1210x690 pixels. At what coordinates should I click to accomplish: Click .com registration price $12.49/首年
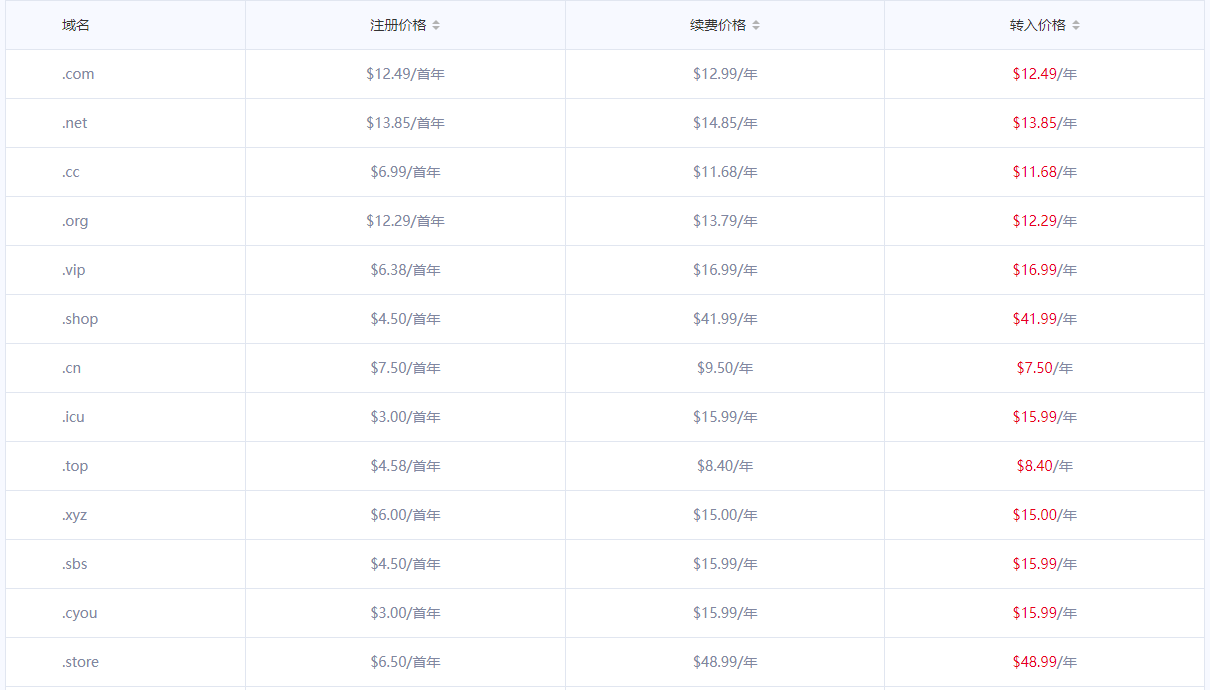(x=405, y=74)
